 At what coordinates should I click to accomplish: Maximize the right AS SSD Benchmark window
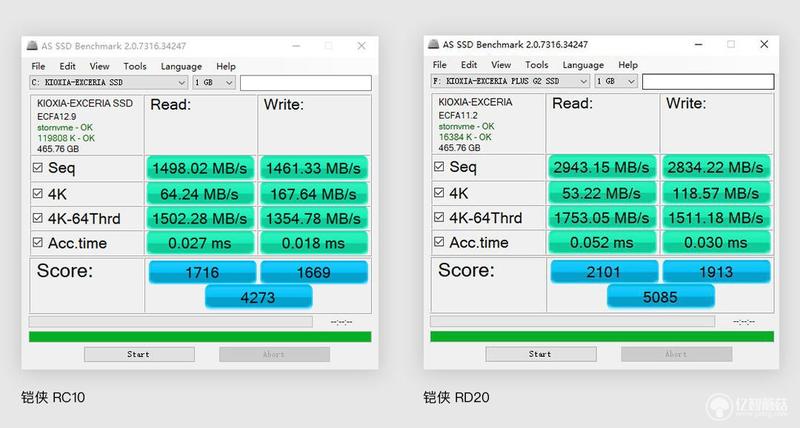click(x=731, y=44)
